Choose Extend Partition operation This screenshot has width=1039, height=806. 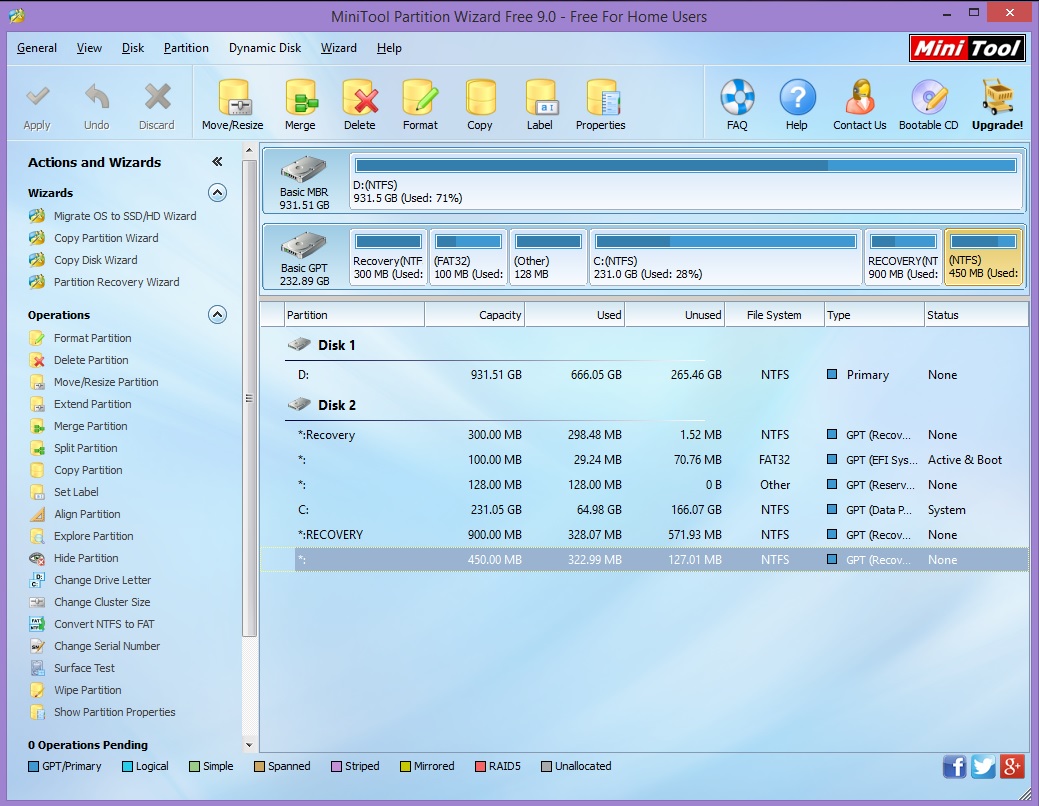81,404
